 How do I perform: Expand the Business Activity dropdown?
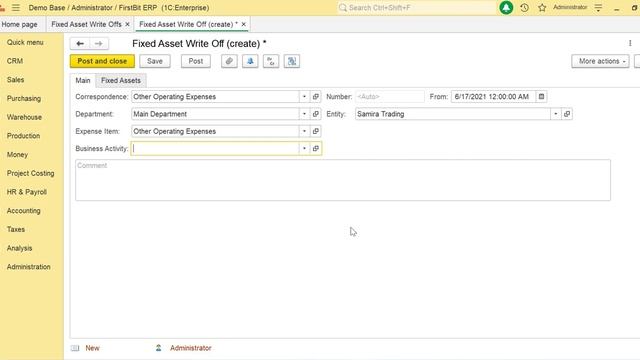tap(304, 149)
